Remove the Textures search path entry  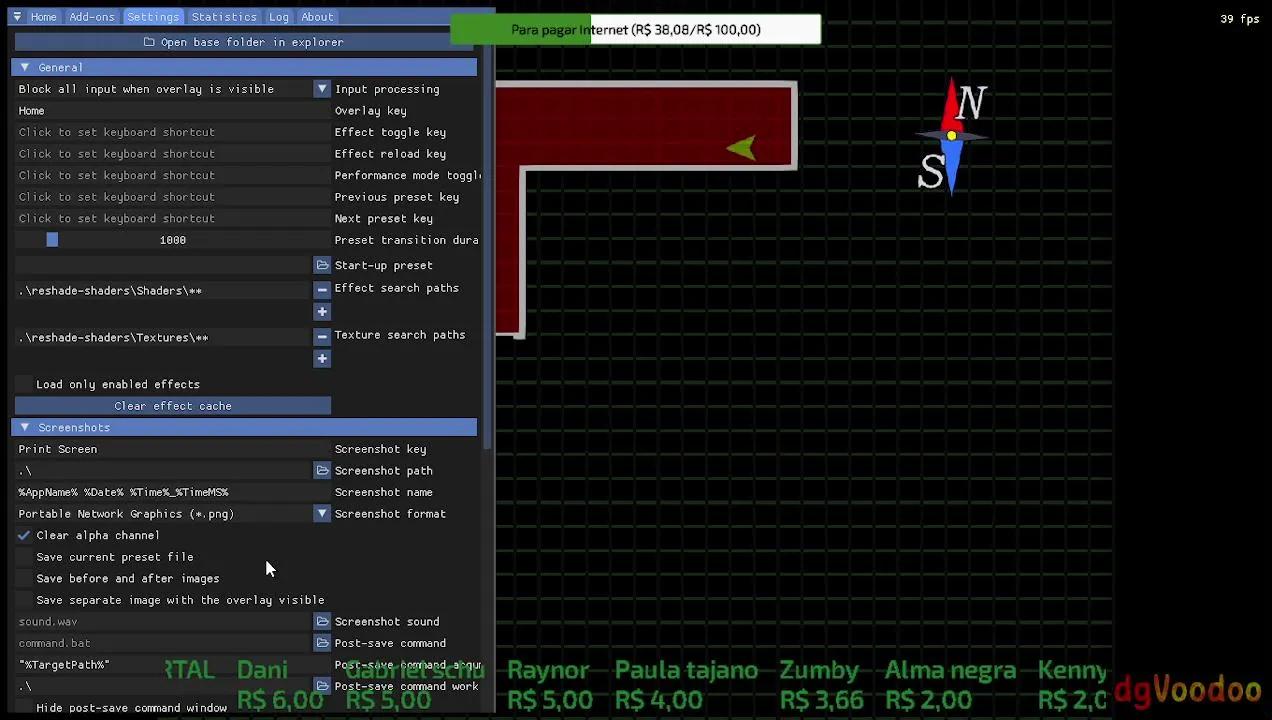point(322,337)
